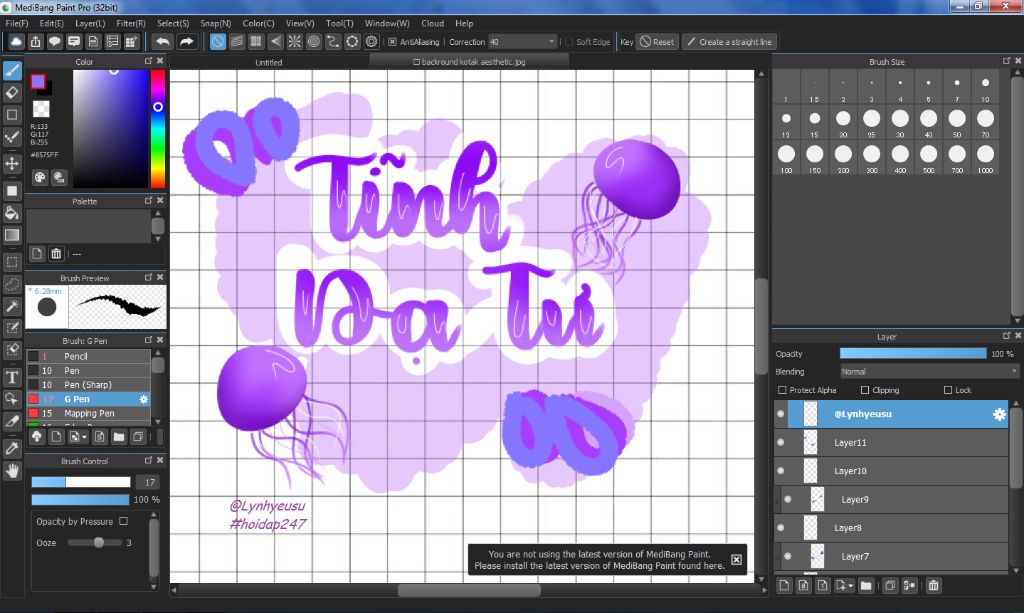Open @Lynhyeusu layer settings gear
Image resolution: width=1024 pixels, height=613 pixels.
999,415
